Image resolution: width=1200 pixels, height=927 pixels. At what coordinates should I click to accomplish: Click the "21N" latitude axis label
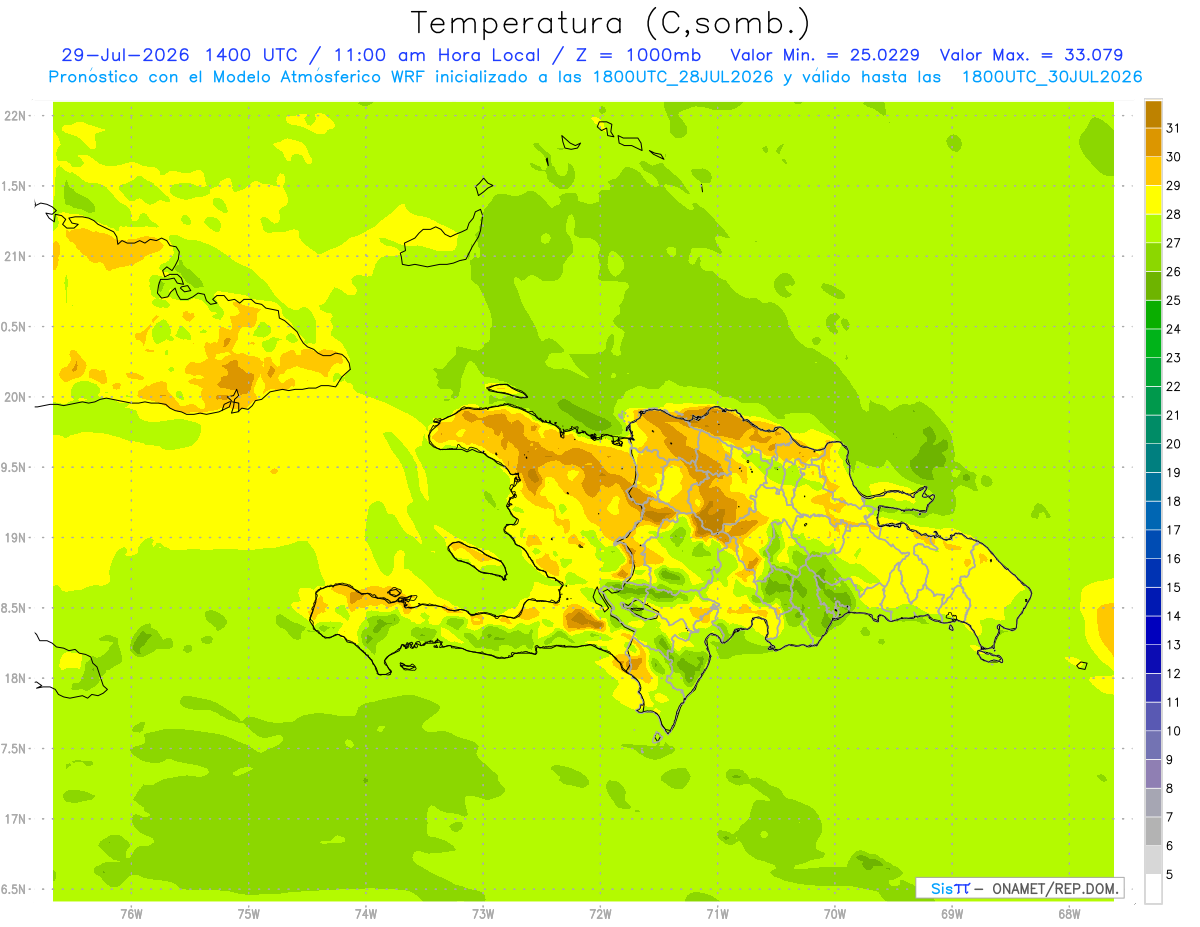click(x=15, y=257)
